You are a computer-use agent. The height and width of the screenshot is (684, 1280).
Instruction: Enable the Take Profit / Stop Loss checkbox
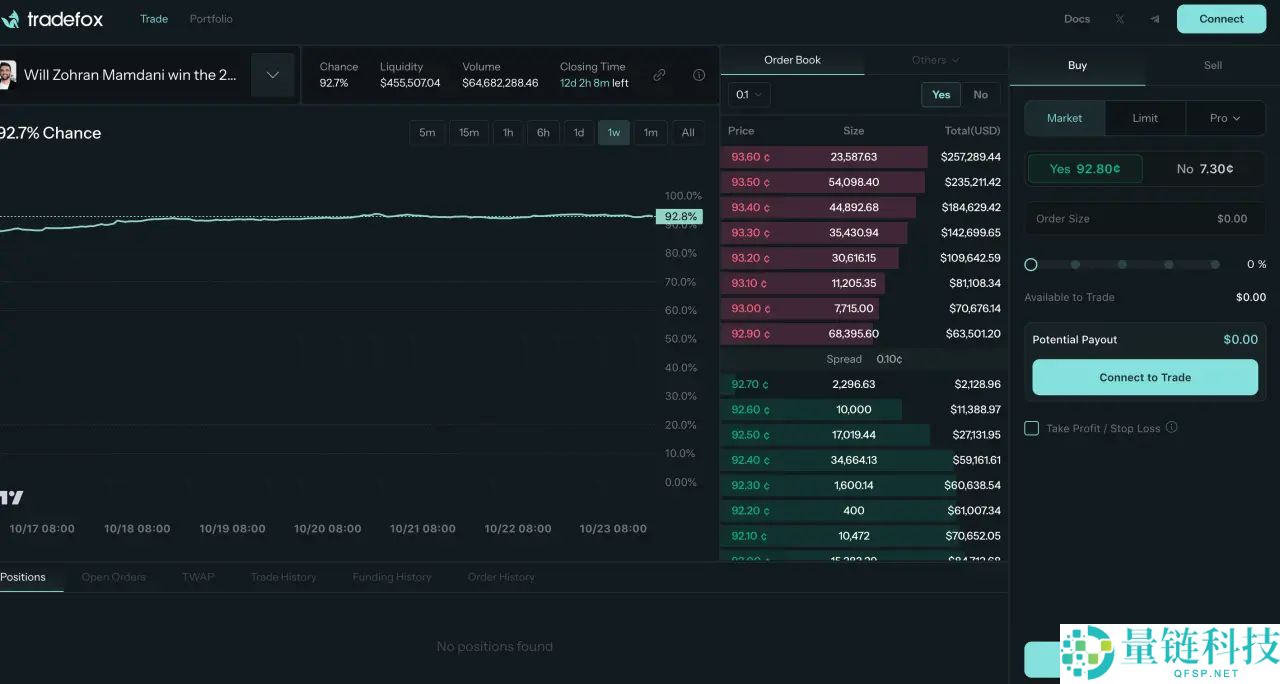click(1031, 428)
